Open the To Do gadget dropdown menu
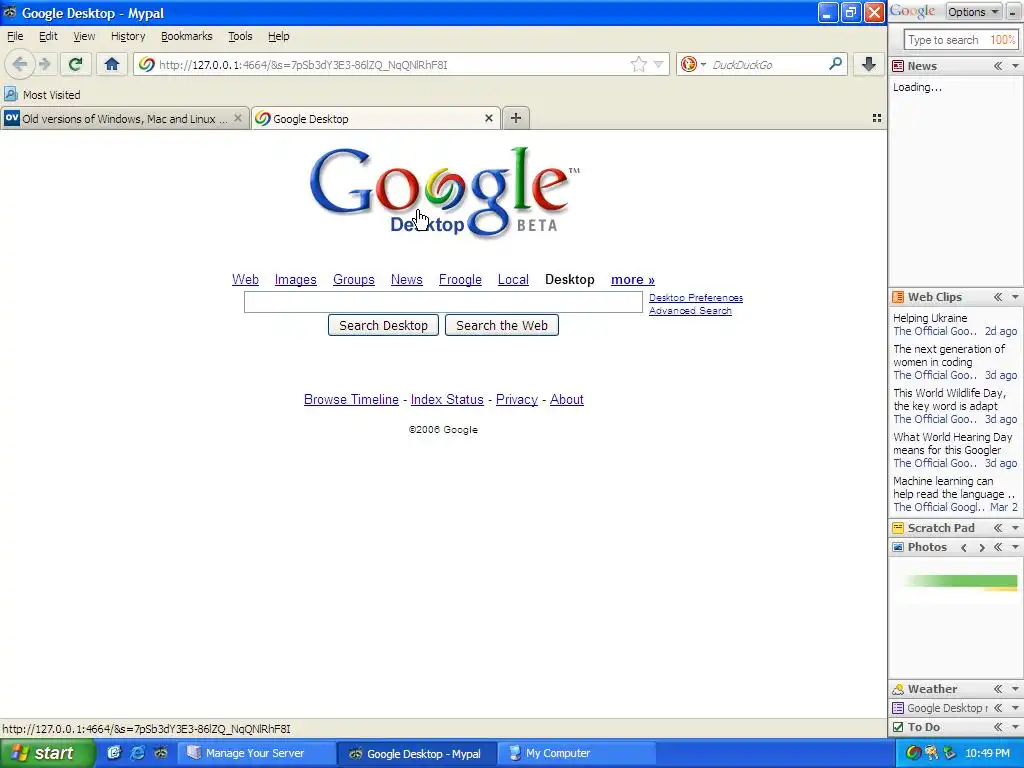The image size is (1024, 768). [x=1015, y=727]
